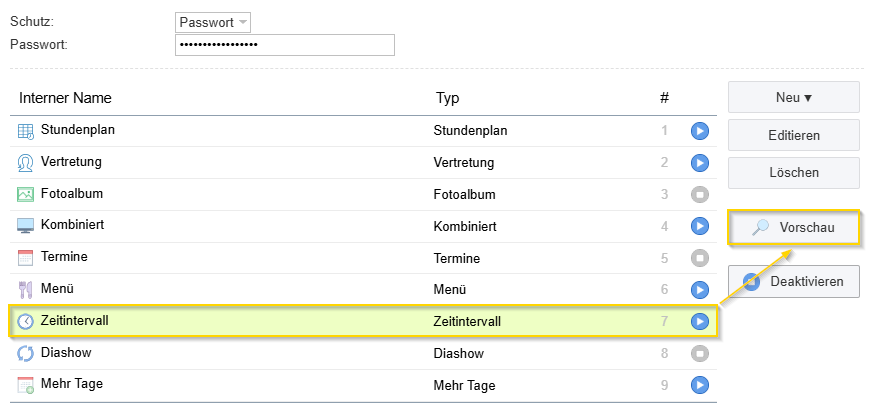Toggle the gray stop status of Fotoalbum
Viewport: 869px width, 418px height.
pos(700,195)
